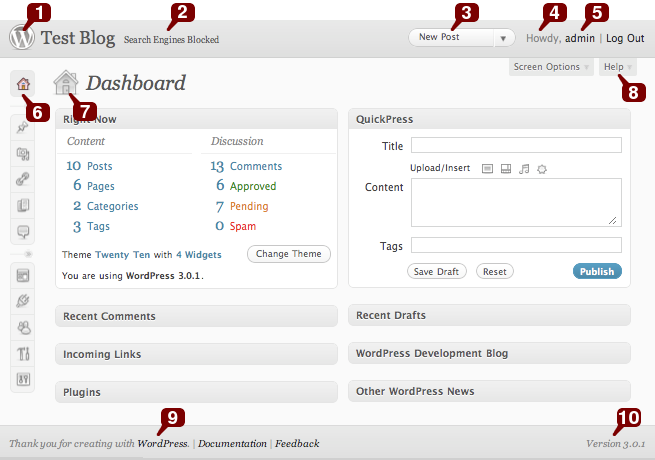
Task: Click Add Media icon in QuickPress
Action: (542, 169)
